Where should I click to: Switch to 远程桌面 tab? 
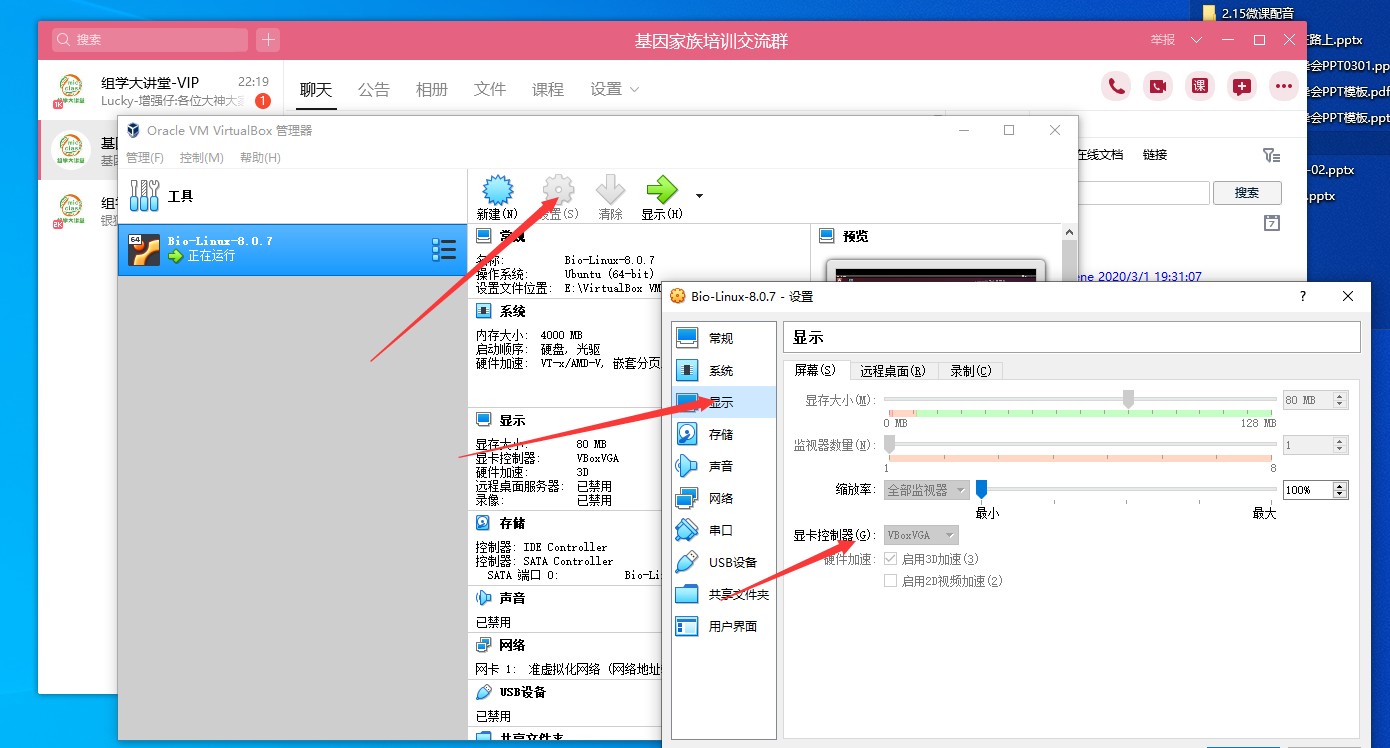pos(892,371)
